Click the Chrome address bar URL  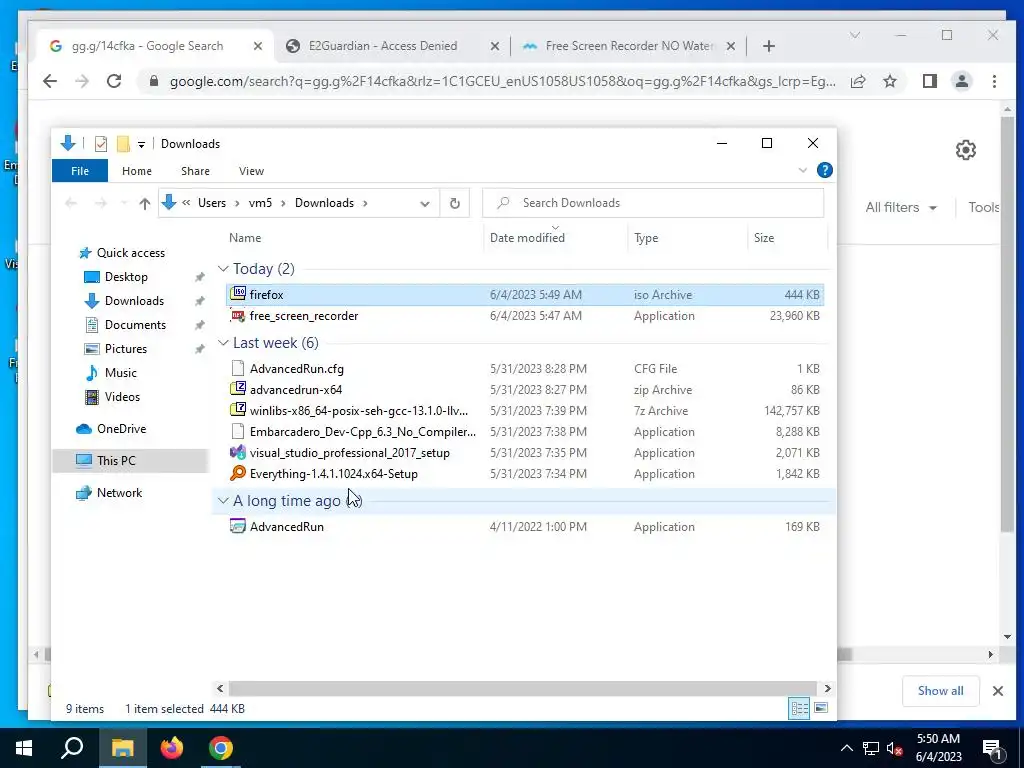tap(502, 81)
